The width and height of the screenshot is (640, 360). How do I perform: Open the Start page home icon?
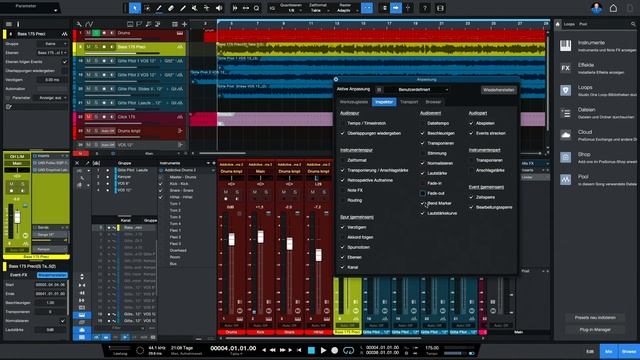(x=613, y=8)
